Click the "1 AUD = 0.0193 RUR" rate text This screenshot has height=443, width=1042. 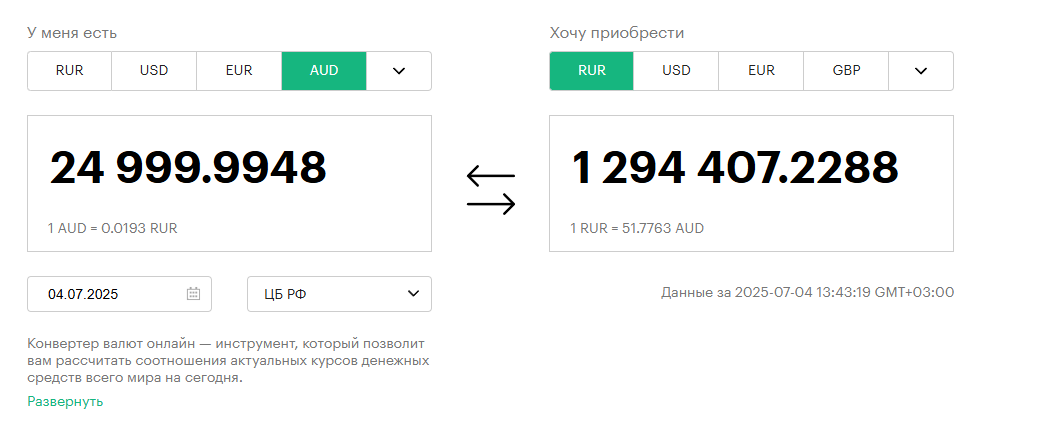[112, 228]
